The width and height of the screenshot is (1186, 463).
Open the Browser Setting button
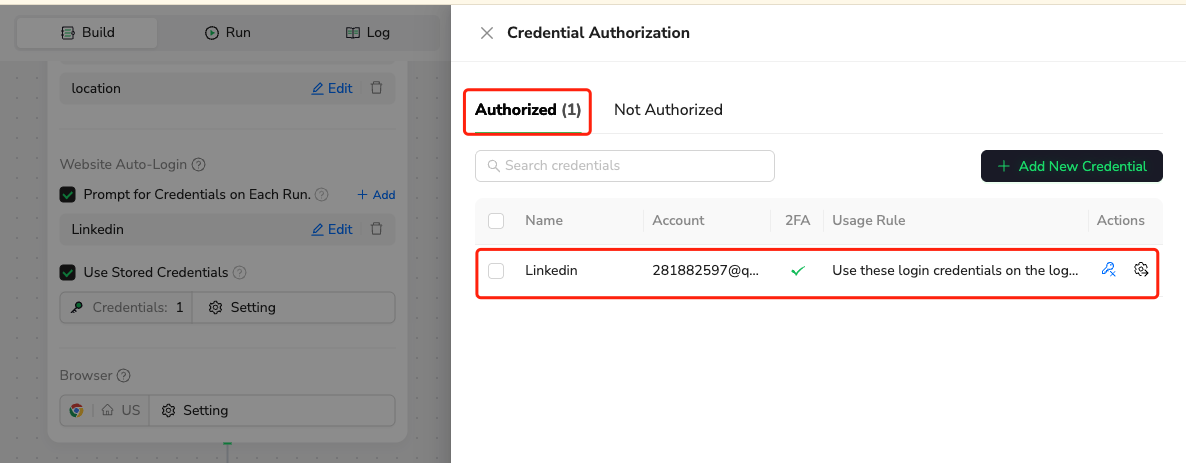[195, 410]
